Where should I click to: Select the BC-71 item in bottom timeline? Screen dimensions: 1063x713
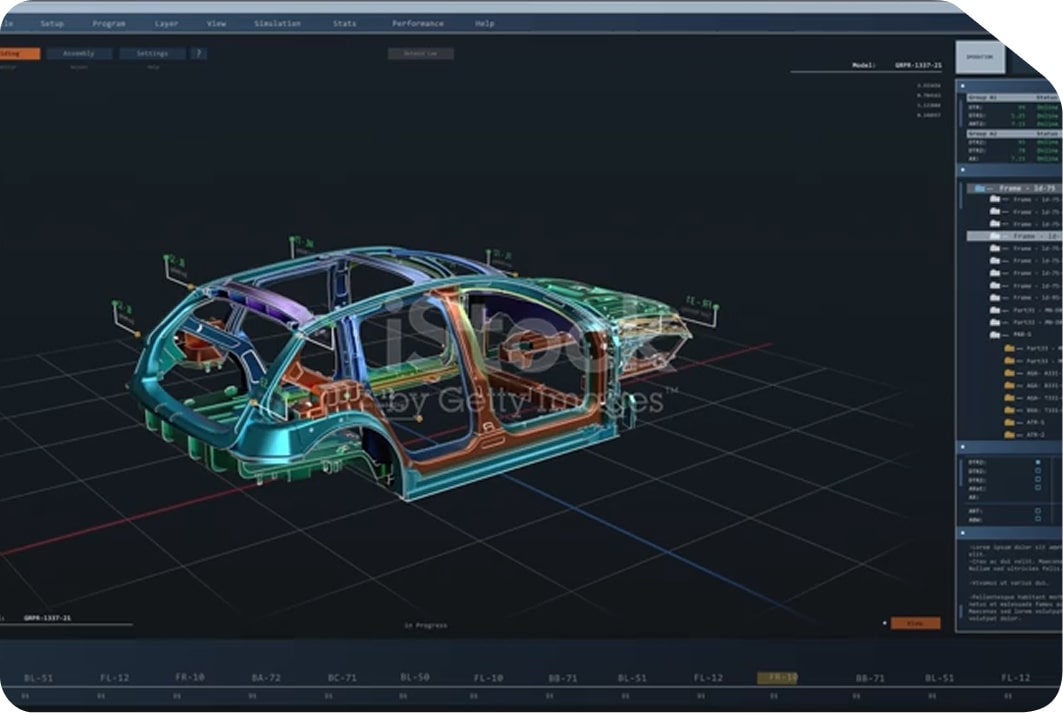(x=342, y=678)
